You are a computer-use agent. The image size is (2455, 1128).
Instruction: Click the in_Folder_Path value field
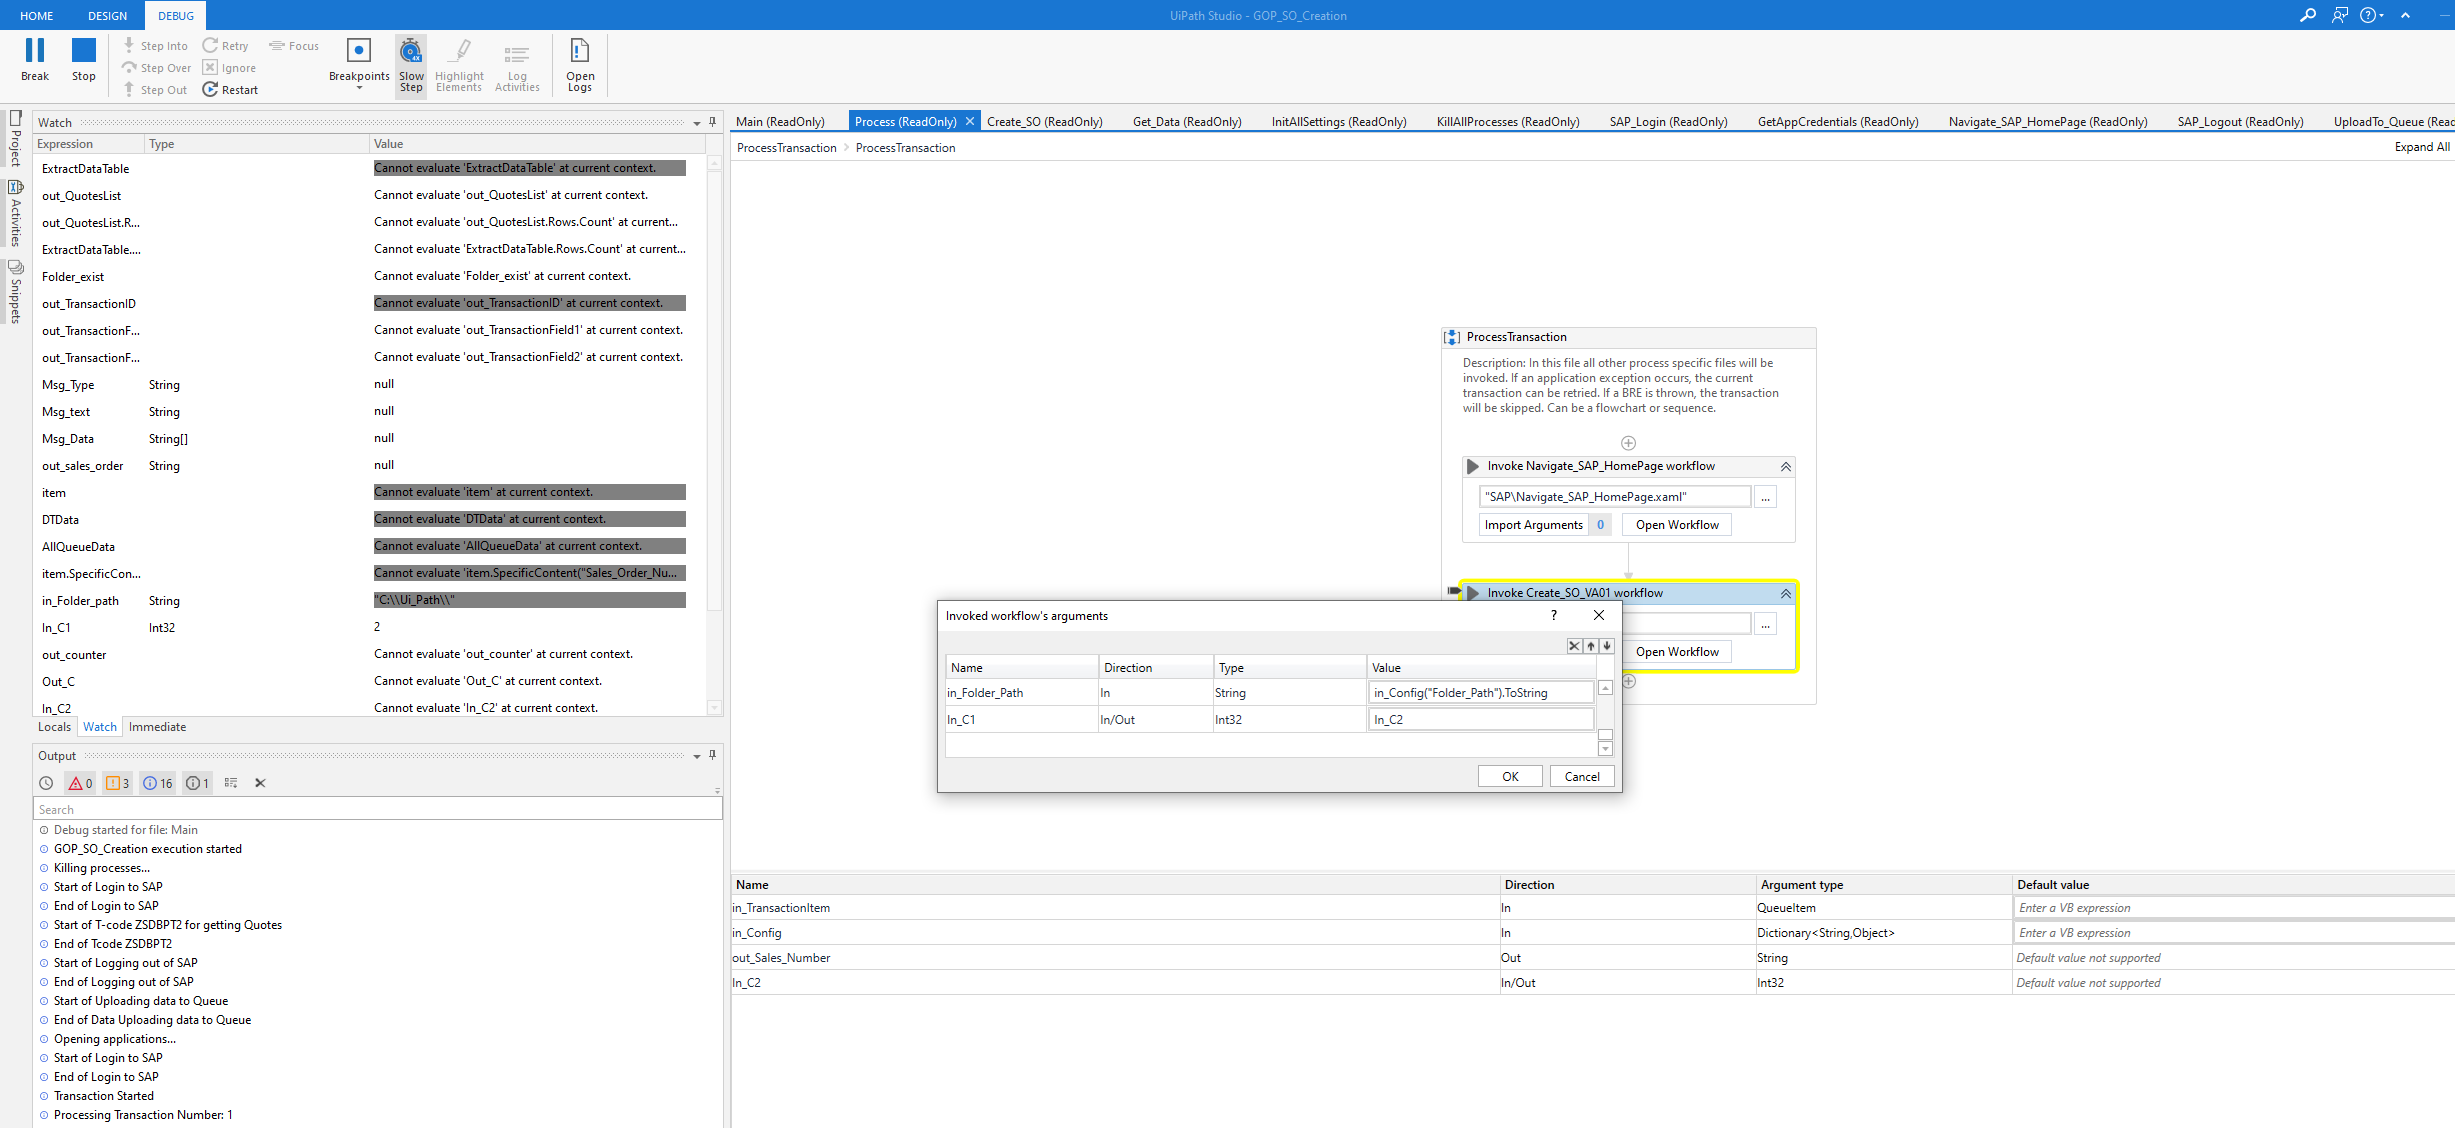1479,693
